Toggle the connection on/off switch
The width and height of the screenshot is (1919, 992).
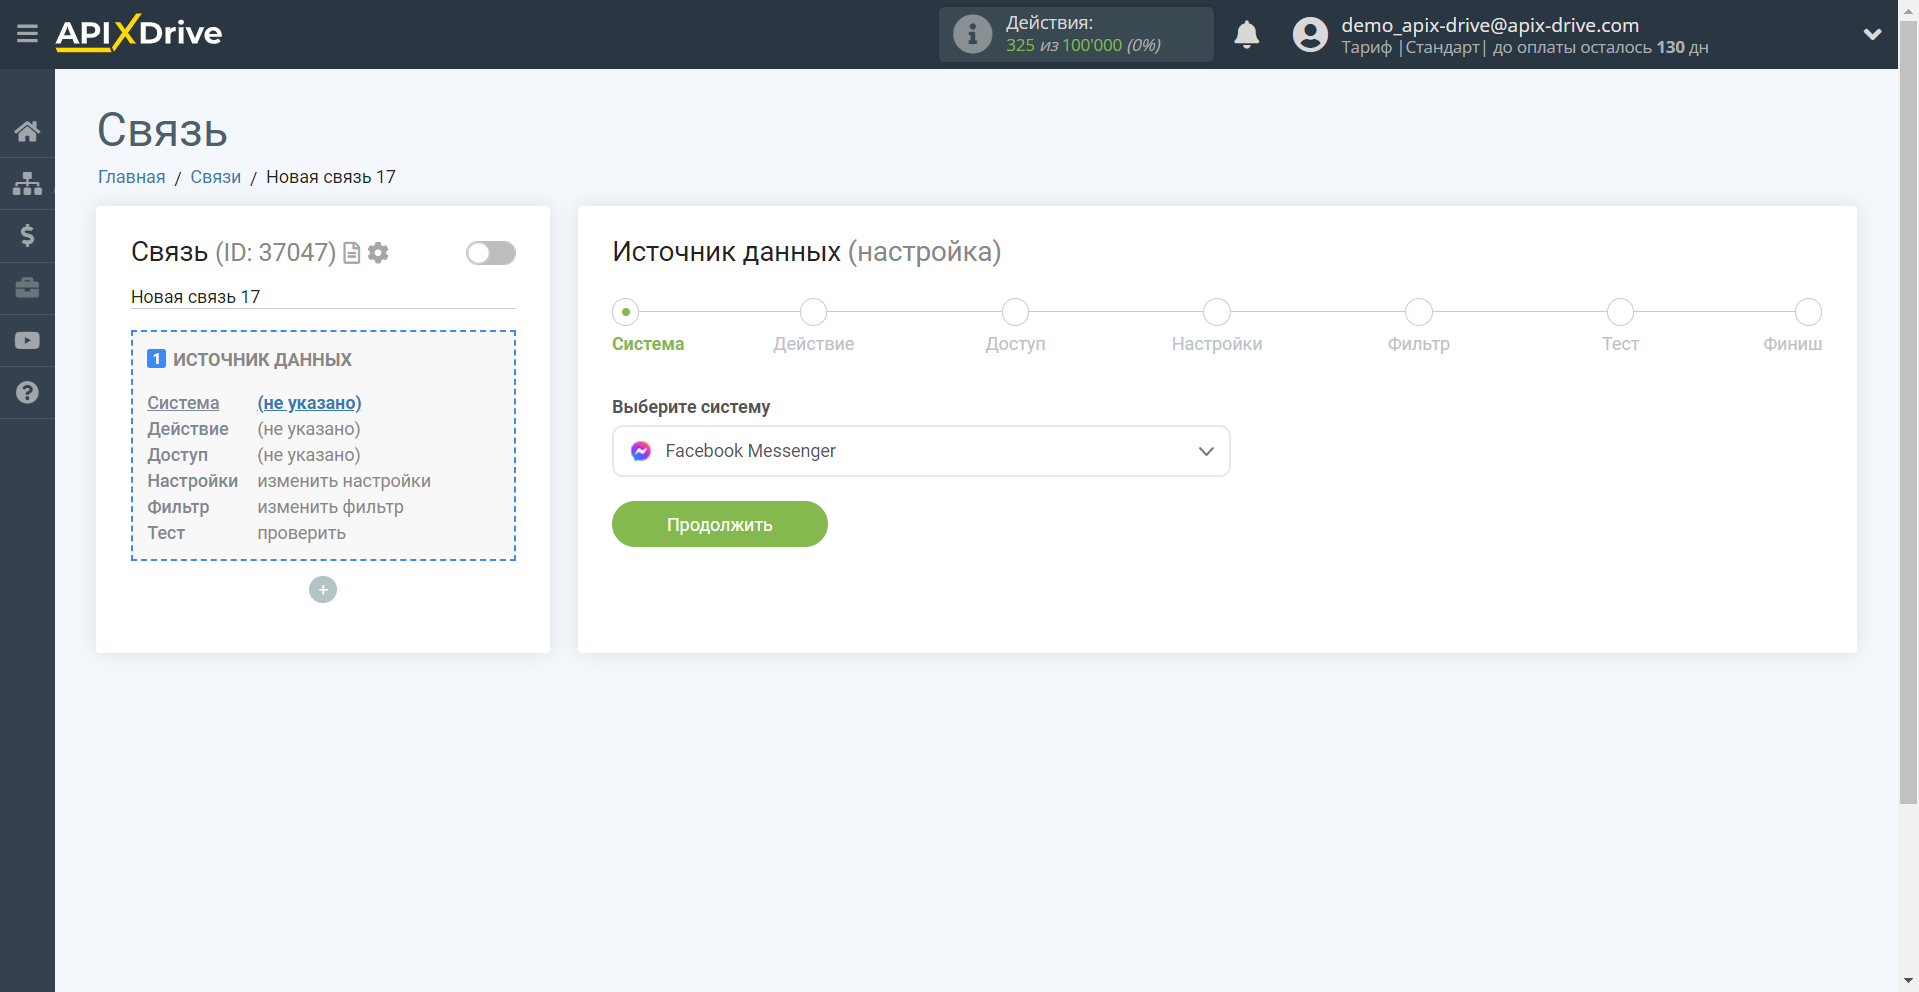pyautogui.click(x=491, y=253)
